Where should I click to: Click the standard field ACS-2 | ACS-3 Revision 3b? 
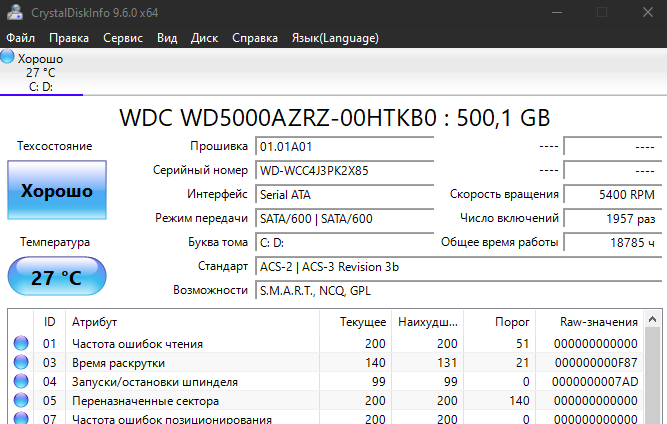point(459,267)
